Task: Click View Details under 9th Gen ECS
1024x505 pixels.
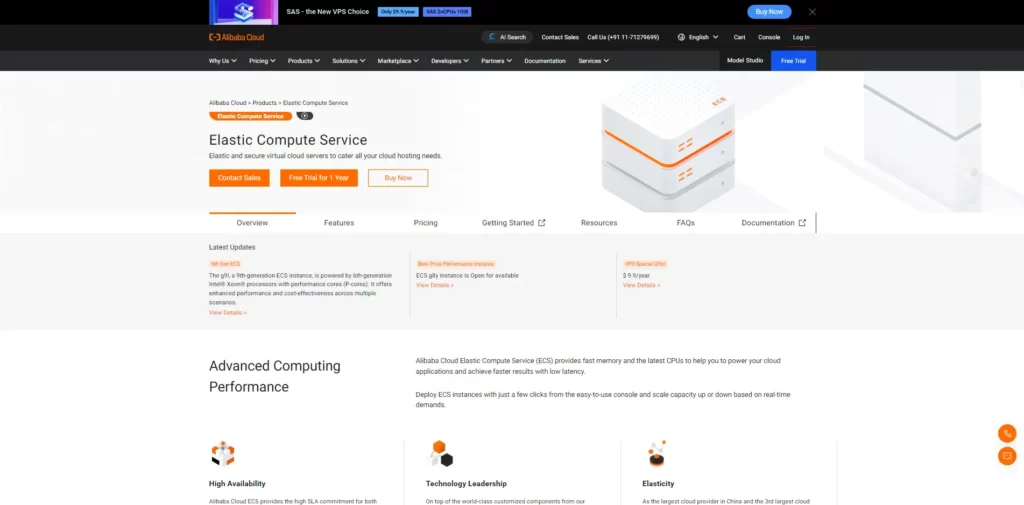Action: (x=227, y=313)
